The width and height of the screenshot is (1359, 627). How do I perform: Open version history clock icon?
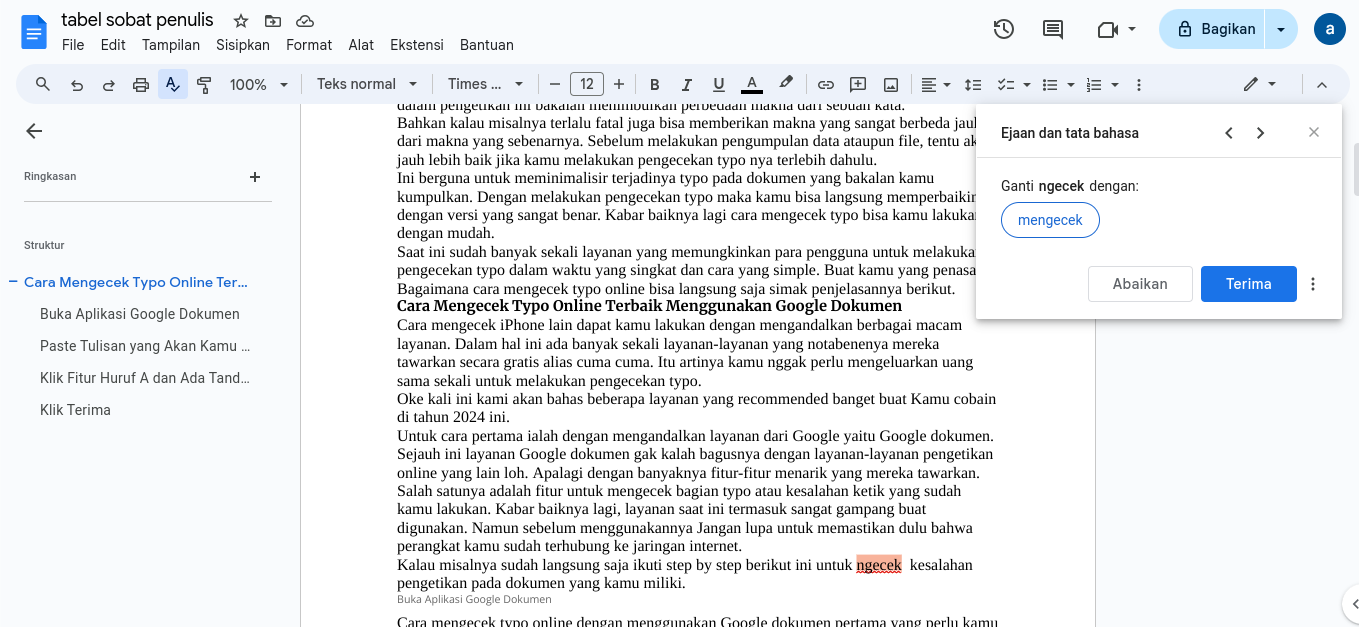coord(1004,29)
